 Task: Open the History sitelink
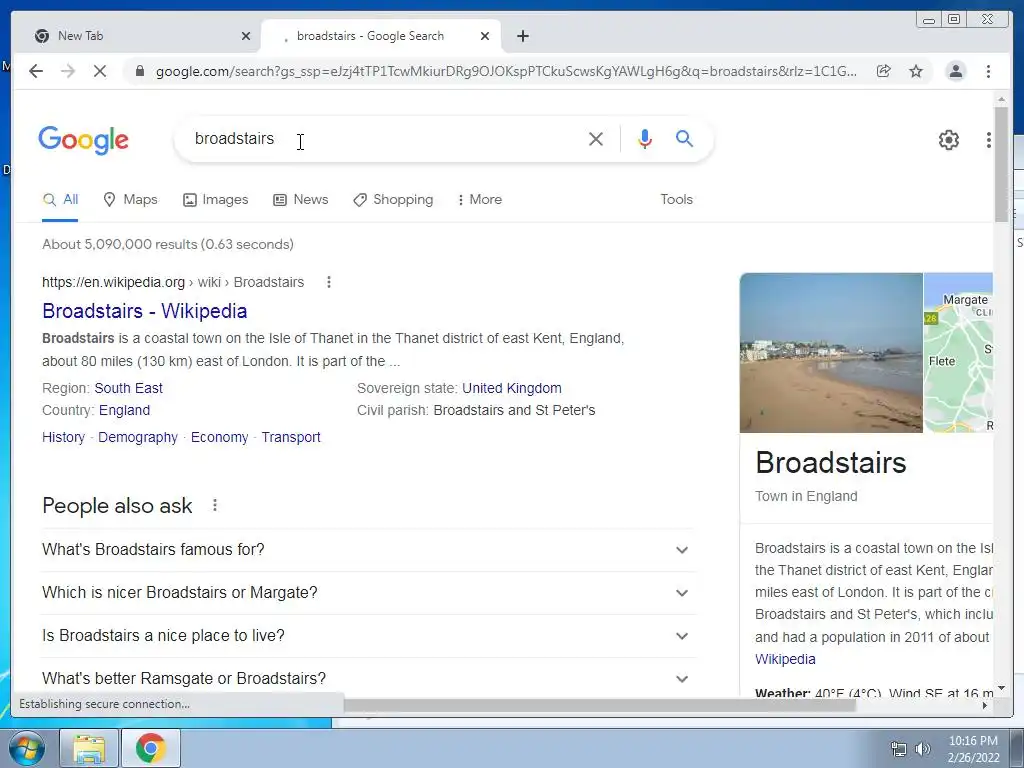click(63, 437)
